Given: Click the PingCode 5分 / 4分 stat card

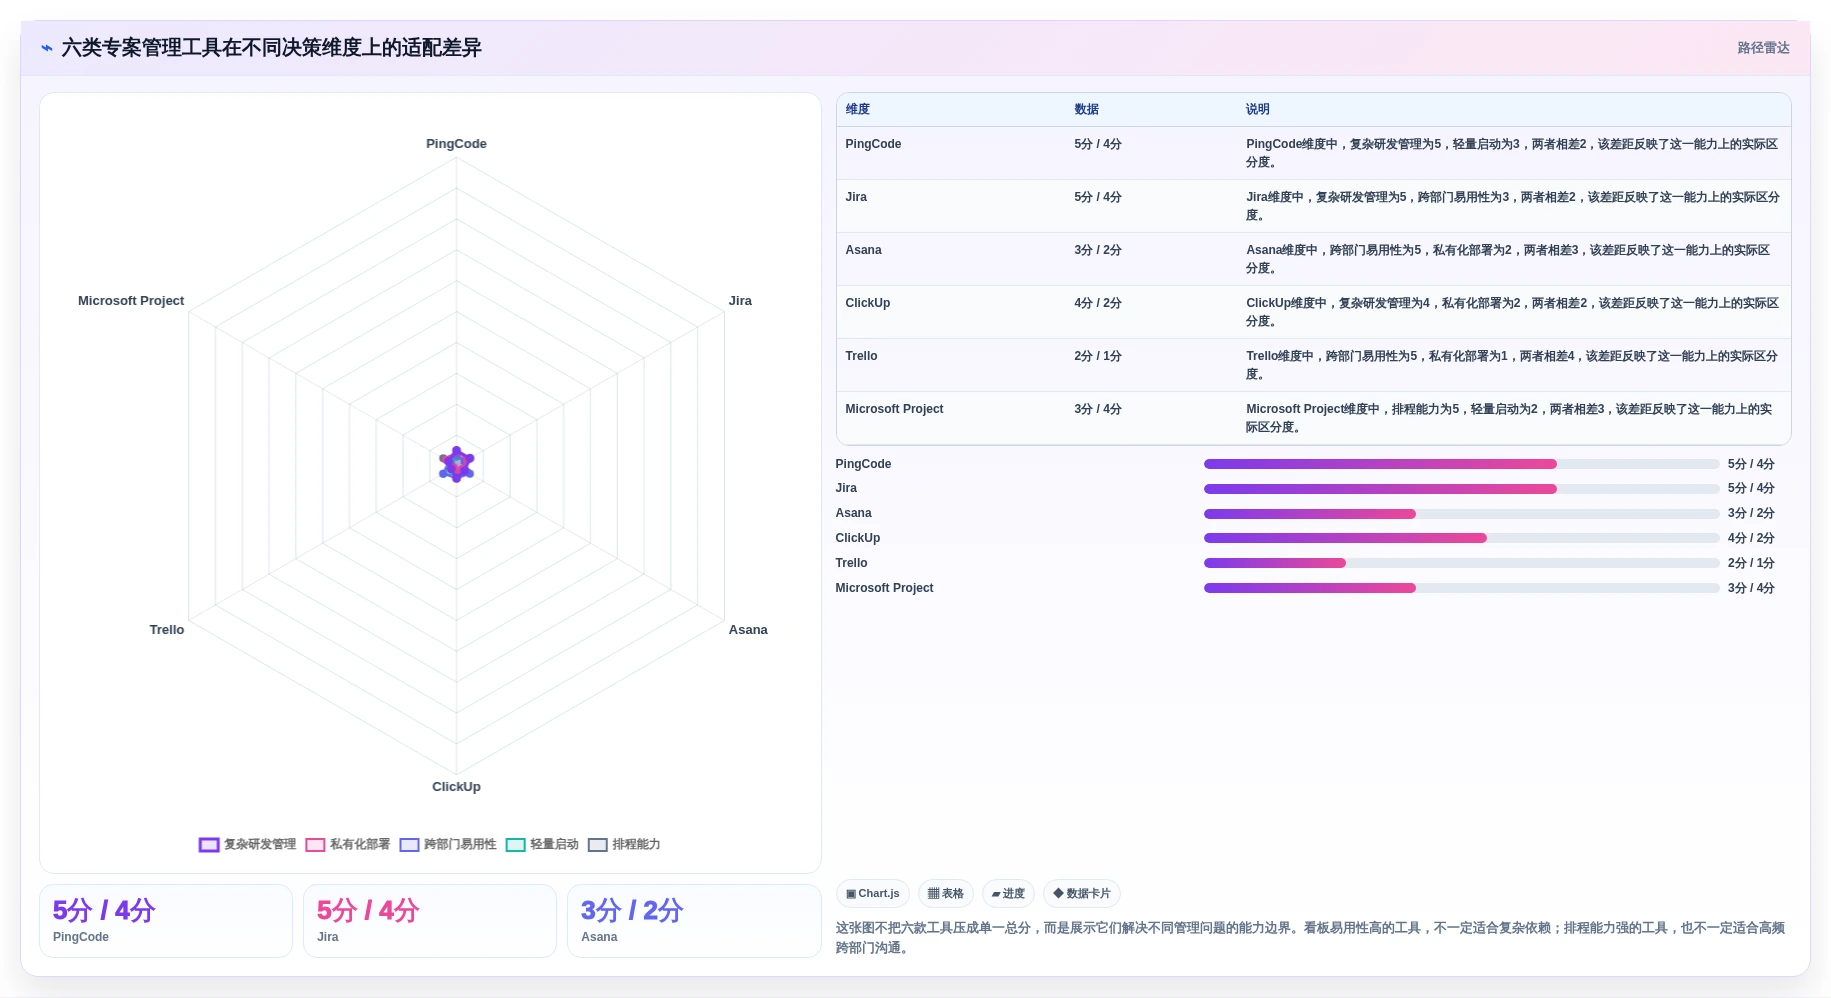Looking at the screenshot, I should tap(166, 921).
